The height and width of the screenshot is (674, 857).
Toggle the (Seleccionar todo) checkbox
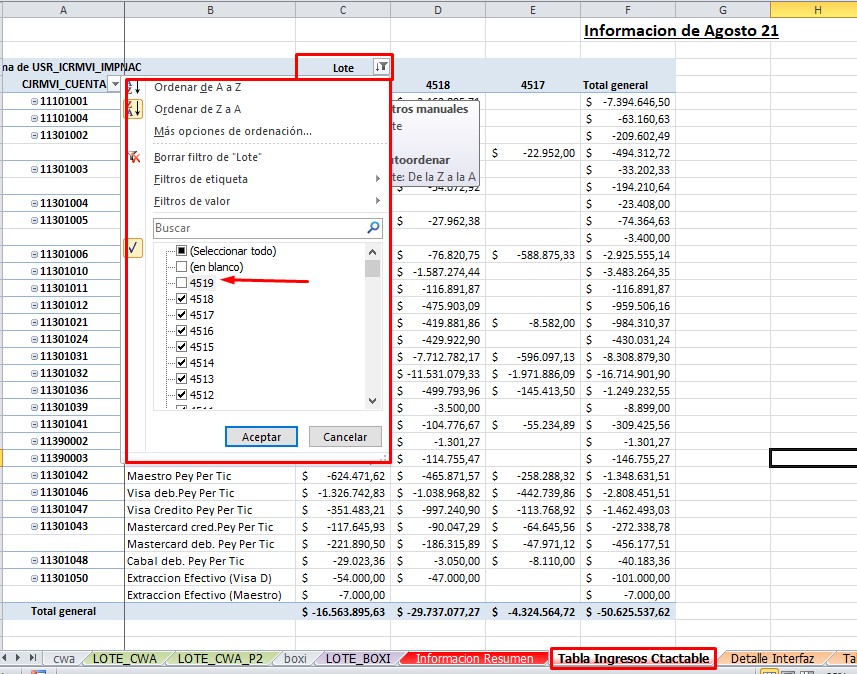(181, 251)
